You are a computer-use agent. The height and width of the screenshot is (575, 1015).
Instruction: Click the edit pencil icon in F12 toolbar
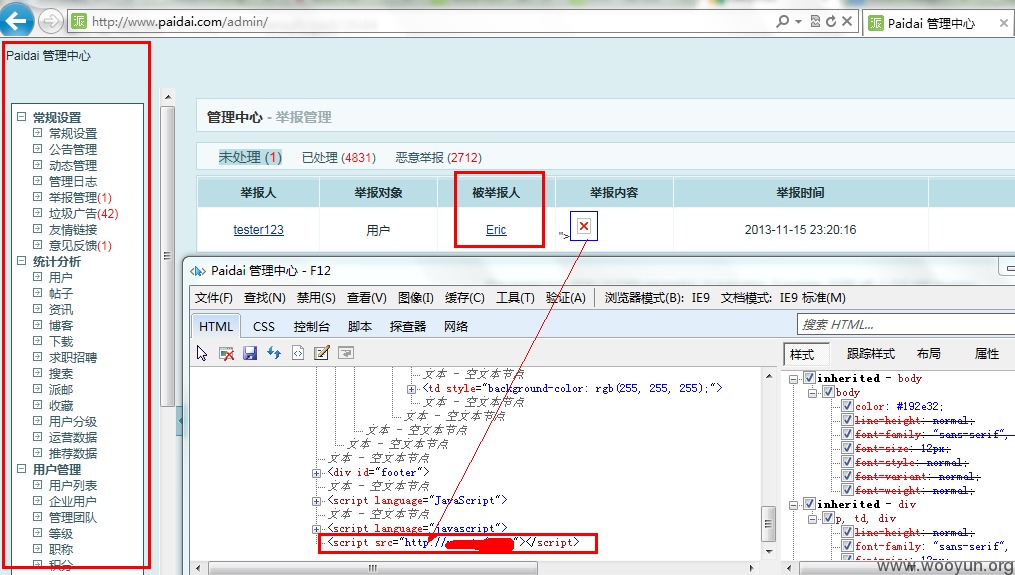point(322,353)
